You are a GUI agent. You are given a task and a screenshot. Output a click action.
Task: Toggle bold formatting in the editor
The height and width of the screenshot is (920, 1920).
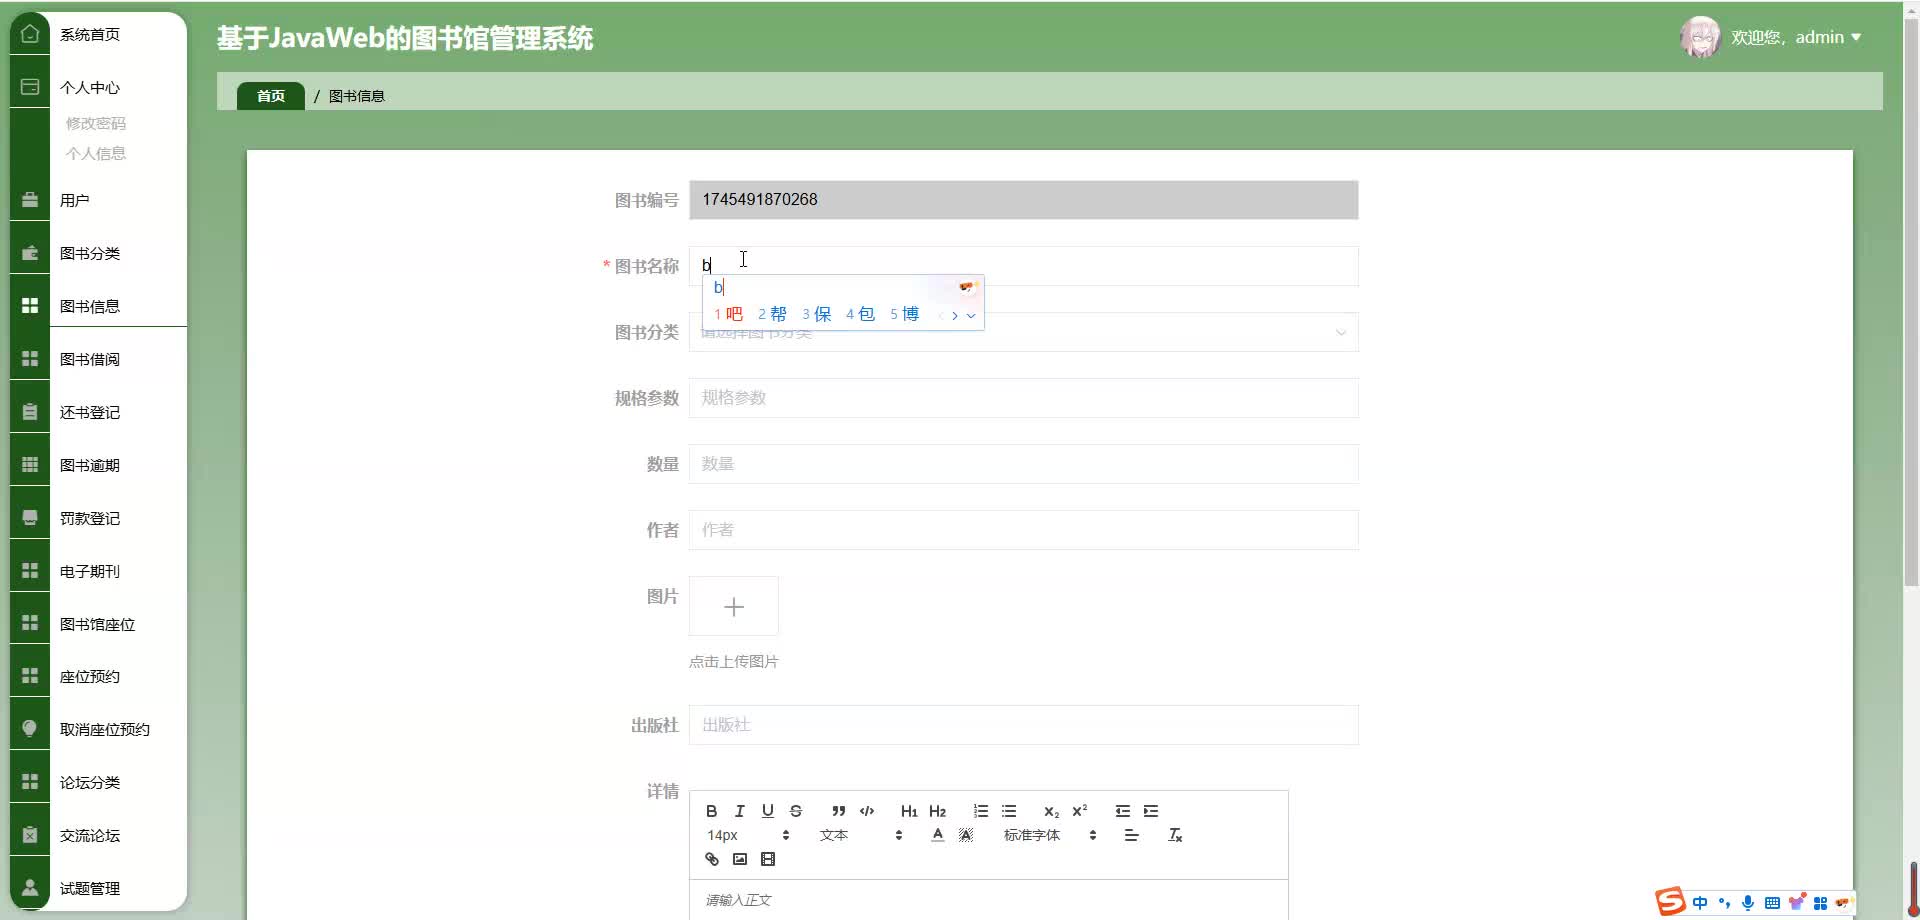[712, 811]
